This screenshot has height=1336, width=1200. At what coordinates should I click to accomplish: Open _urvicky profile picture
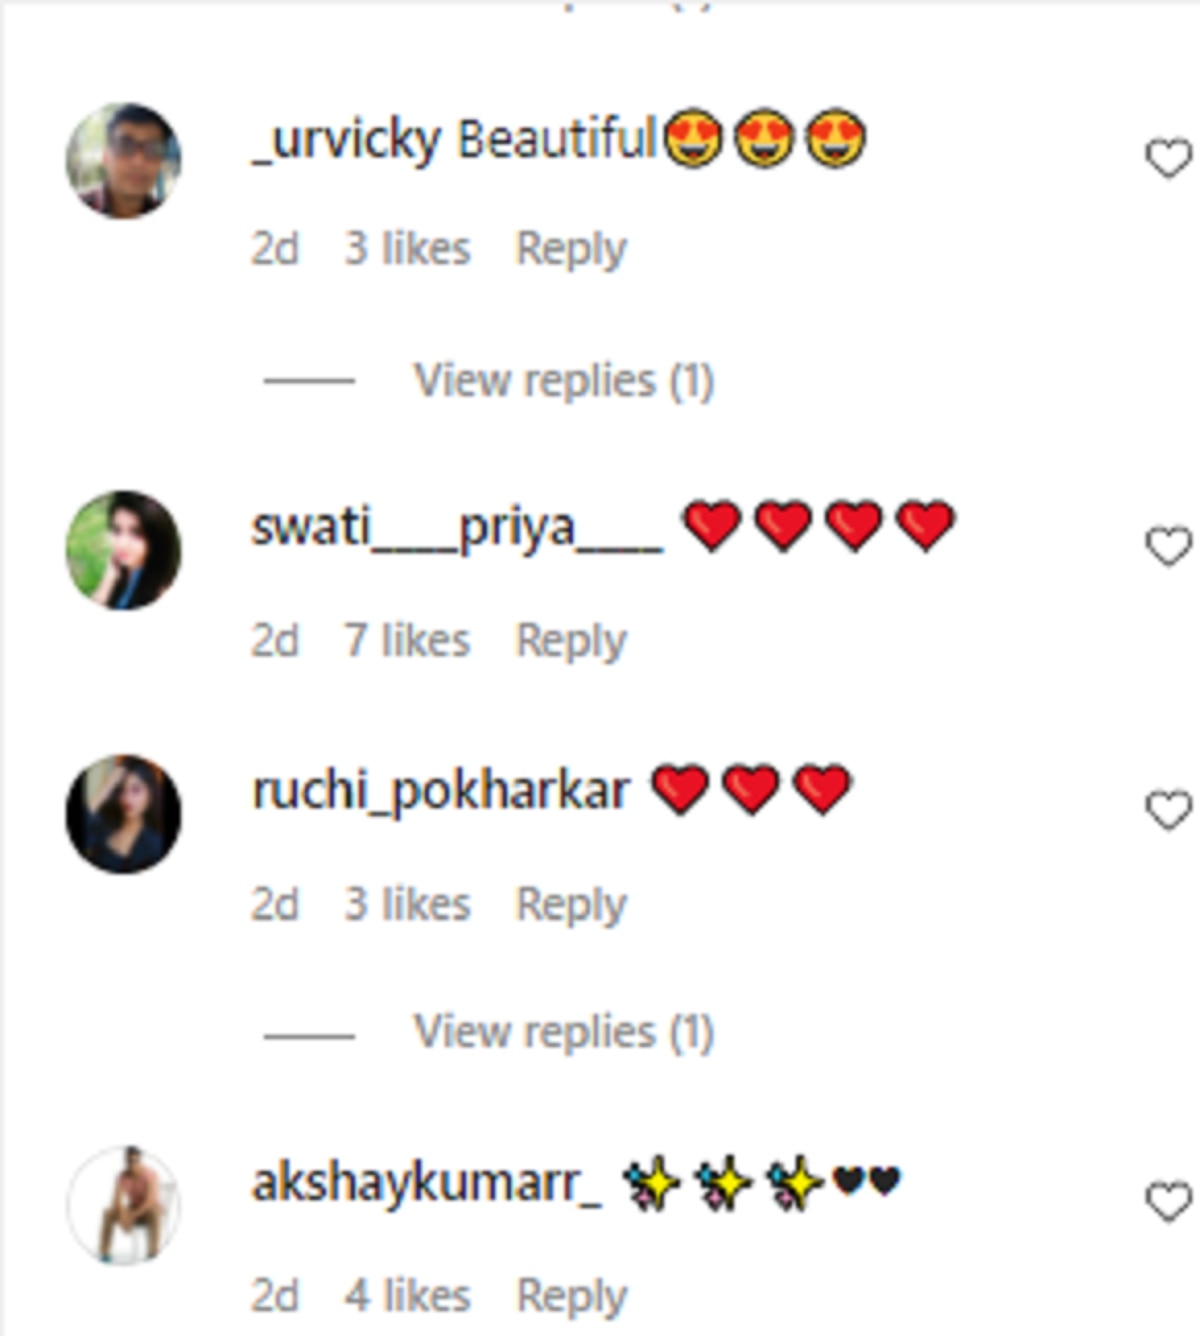coord(123,160)
